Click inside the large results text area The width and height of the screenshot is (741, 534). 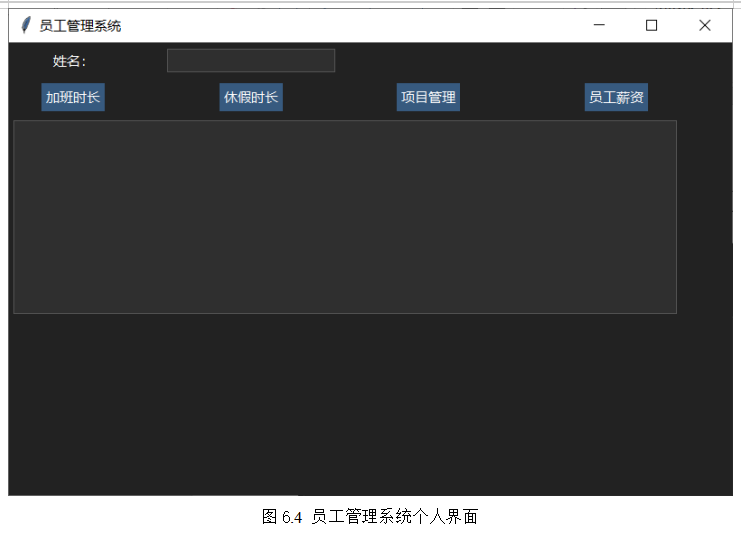tap(345, 217)
